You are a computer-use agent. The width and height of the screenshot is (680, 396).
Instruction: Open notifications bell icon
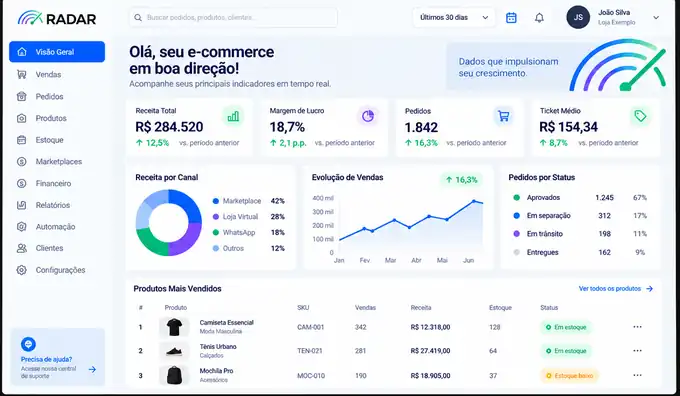539,18
